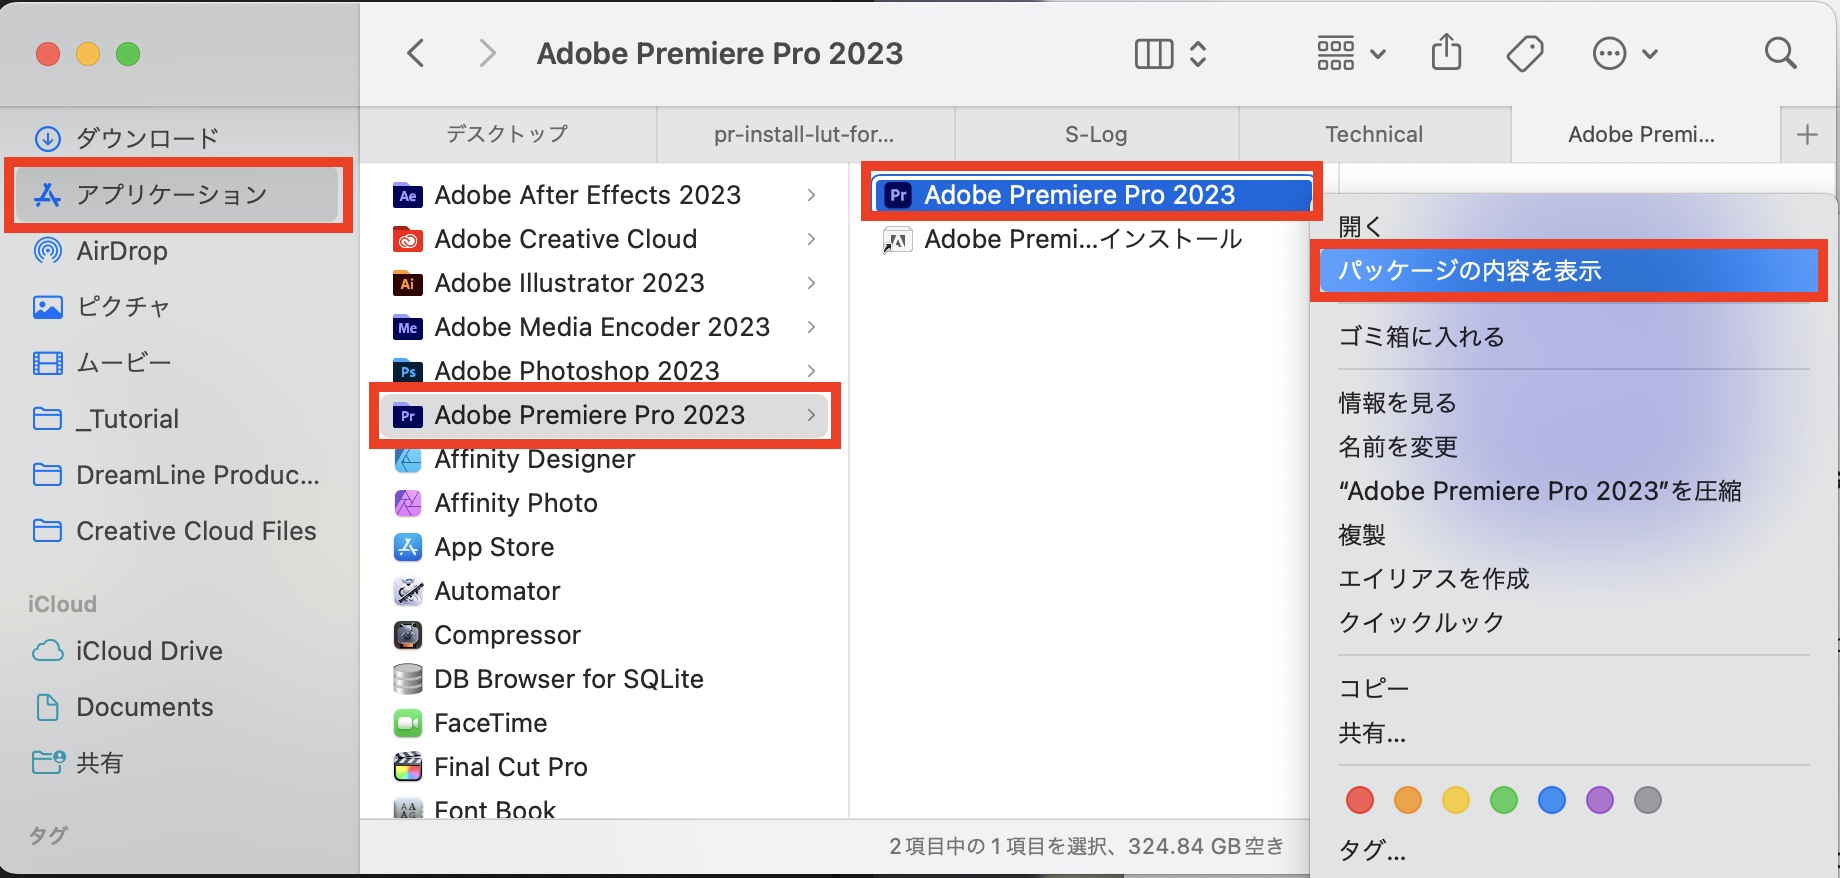The height and width of the screenshot is (878, 1840).
Task: Add a new Finder tab
Action: pyautogui.click(x=1807, y=134)
